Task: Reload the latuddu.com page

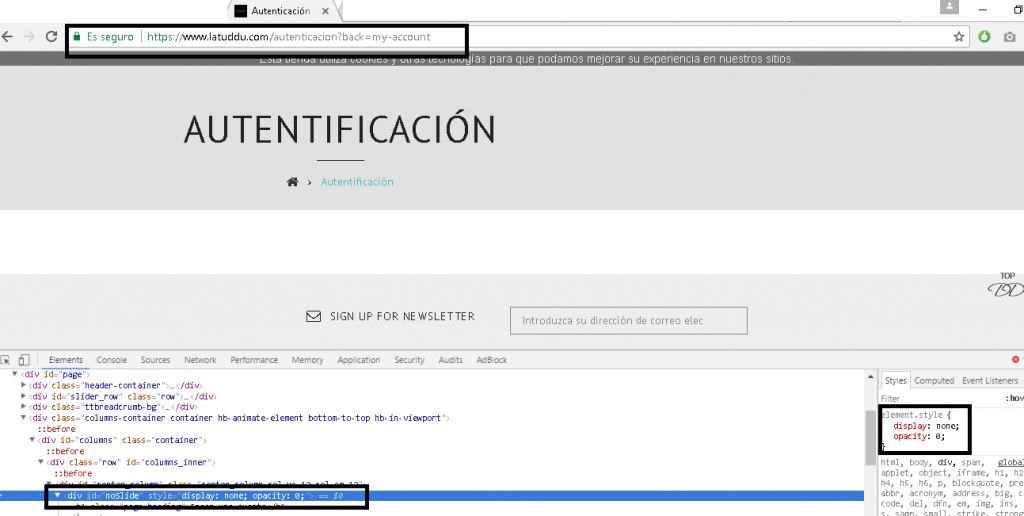Action: point(51,37)
